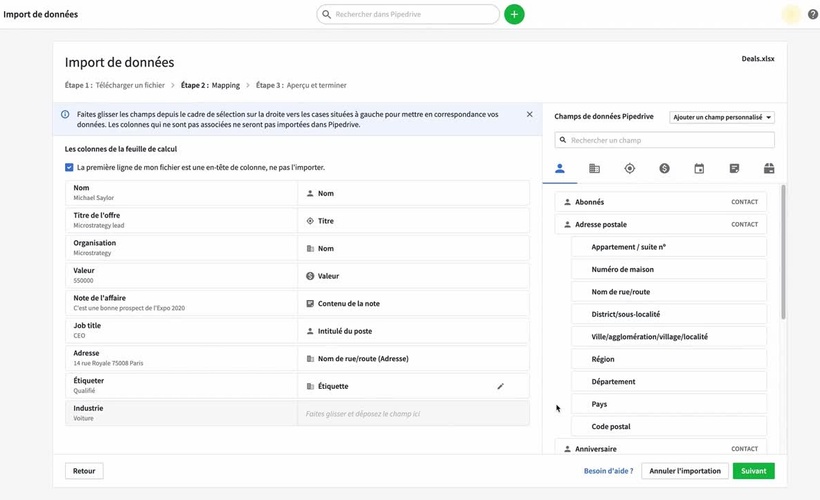Open Ajouter un champ personnalisé dropdown
This screenshot has height=500, width=820.
click(x=722, y=117)
